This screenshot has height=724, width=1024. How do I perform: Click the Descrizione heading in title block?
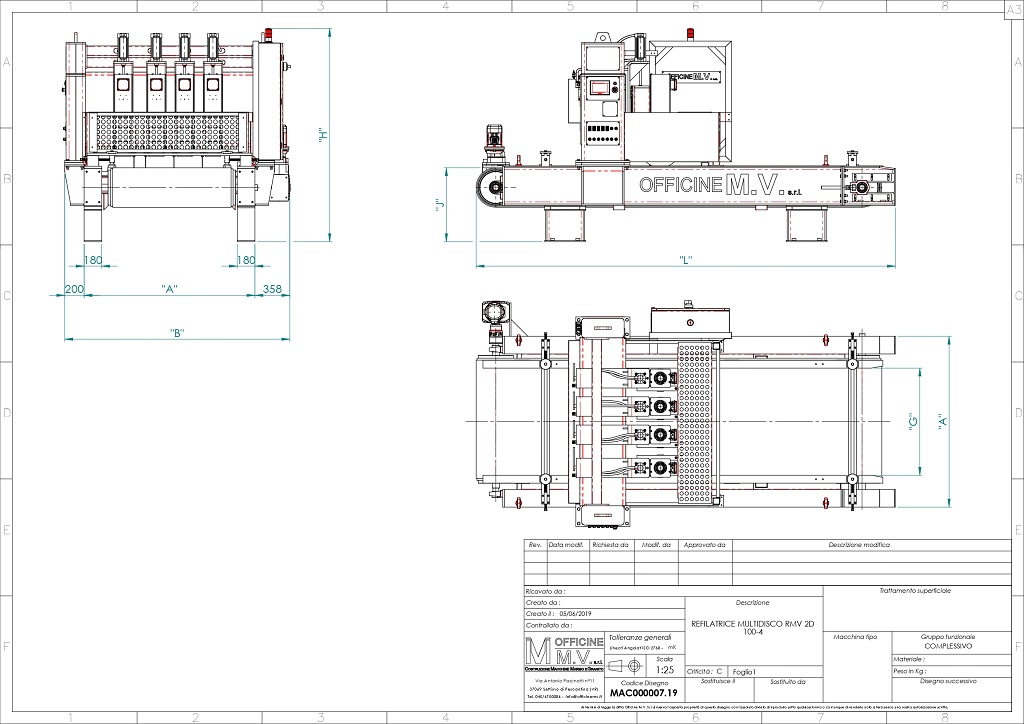pos(752,603)
